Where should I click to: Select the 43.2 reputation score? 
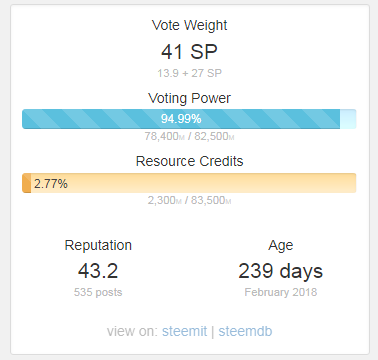(x=98, y=271)
